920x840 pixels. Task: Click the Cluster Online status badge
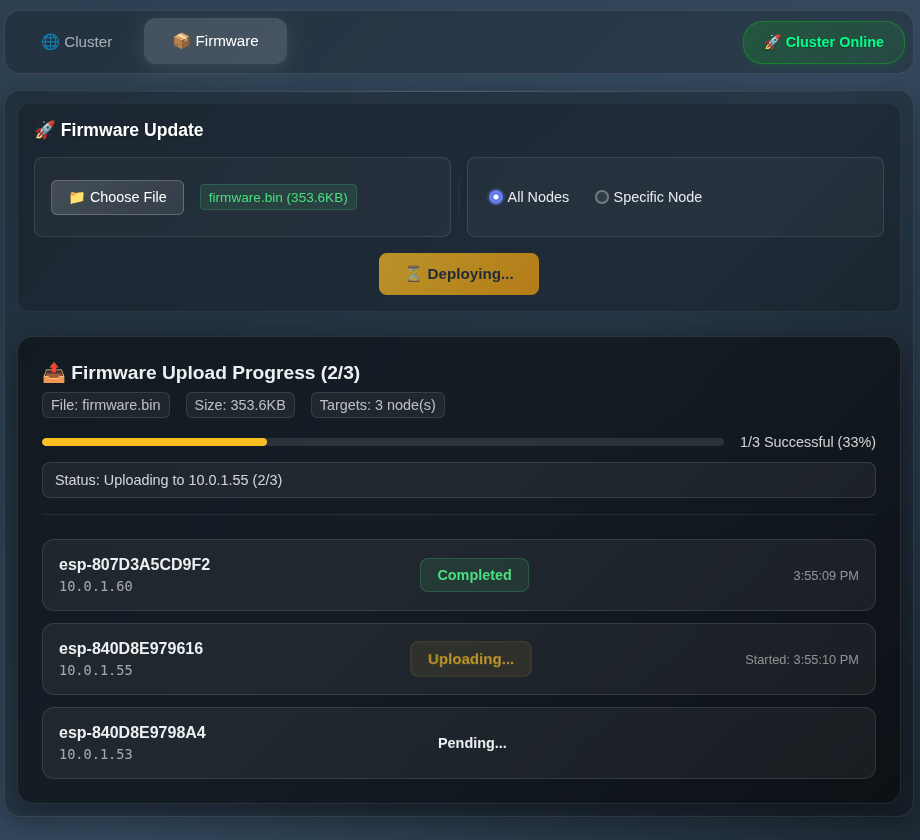pos(824,42)
